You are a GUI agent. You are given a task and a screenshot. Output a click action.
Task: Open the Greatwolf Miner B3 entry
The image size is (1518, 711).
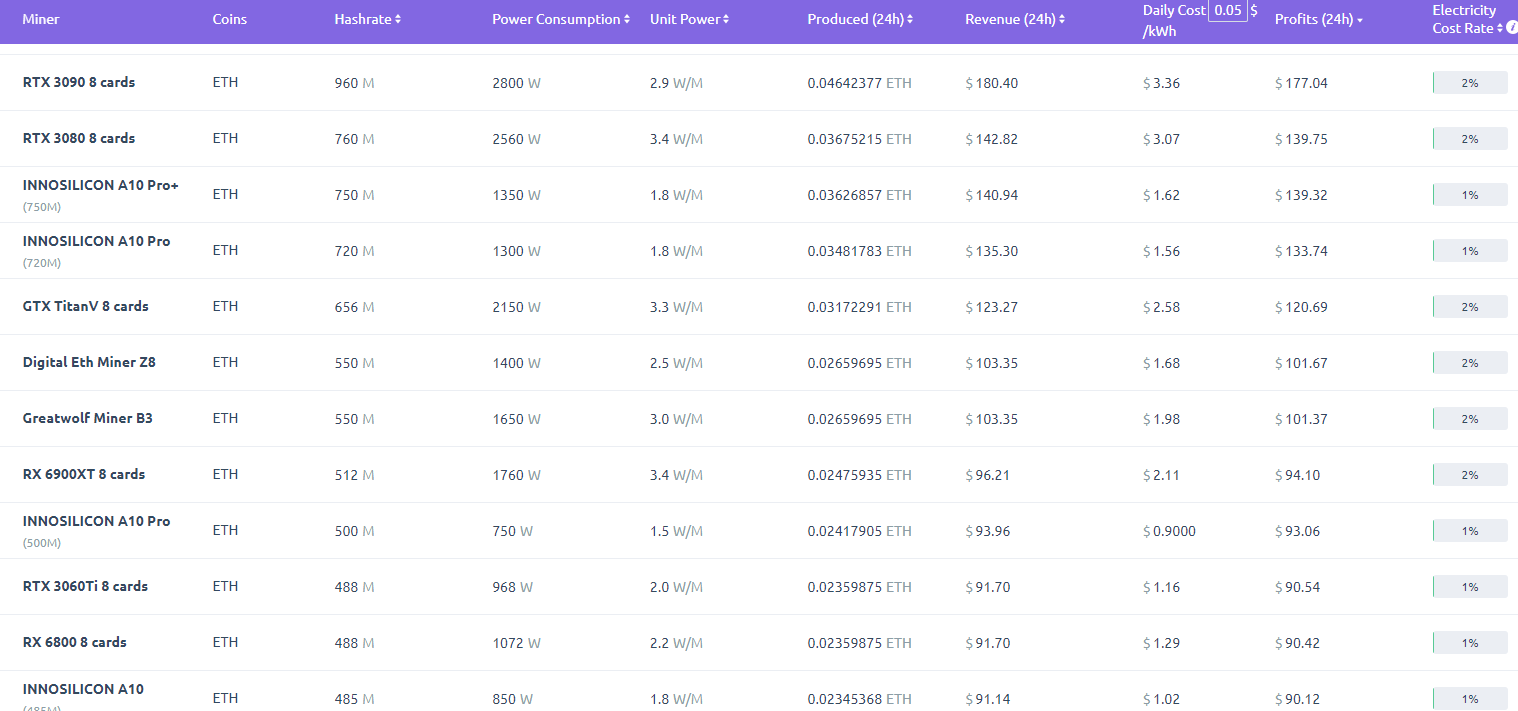click(87, 418)
